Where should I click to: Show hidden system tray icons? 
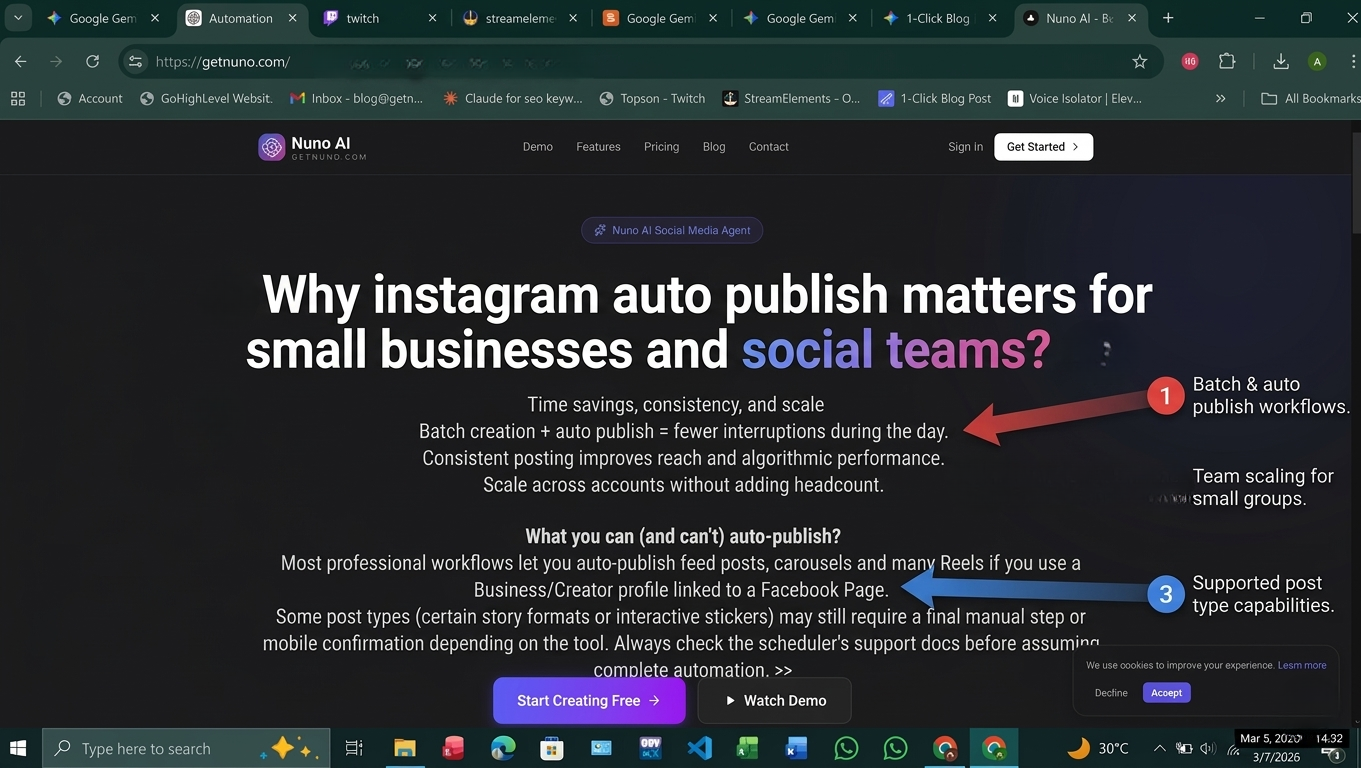[x=1159, y=748]
